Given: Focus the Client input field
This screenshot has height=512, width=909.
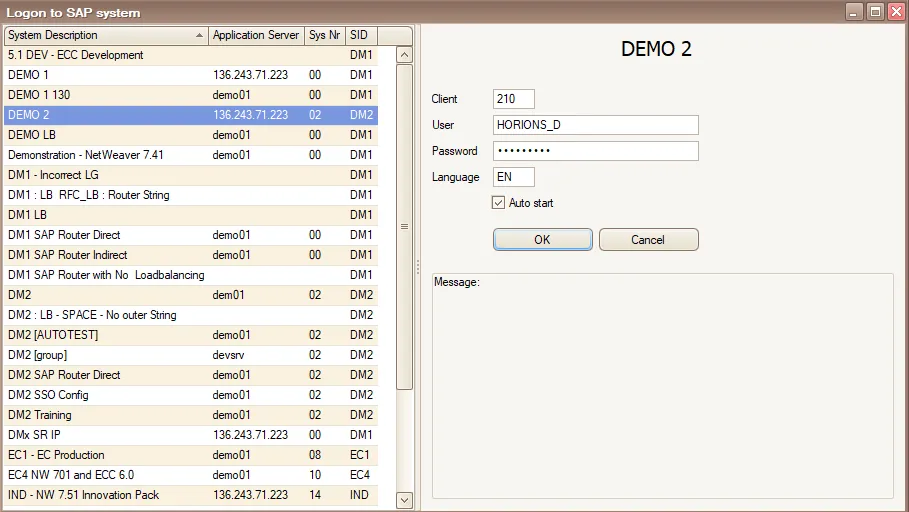Looking at the screenshot, I should (514, 99).
